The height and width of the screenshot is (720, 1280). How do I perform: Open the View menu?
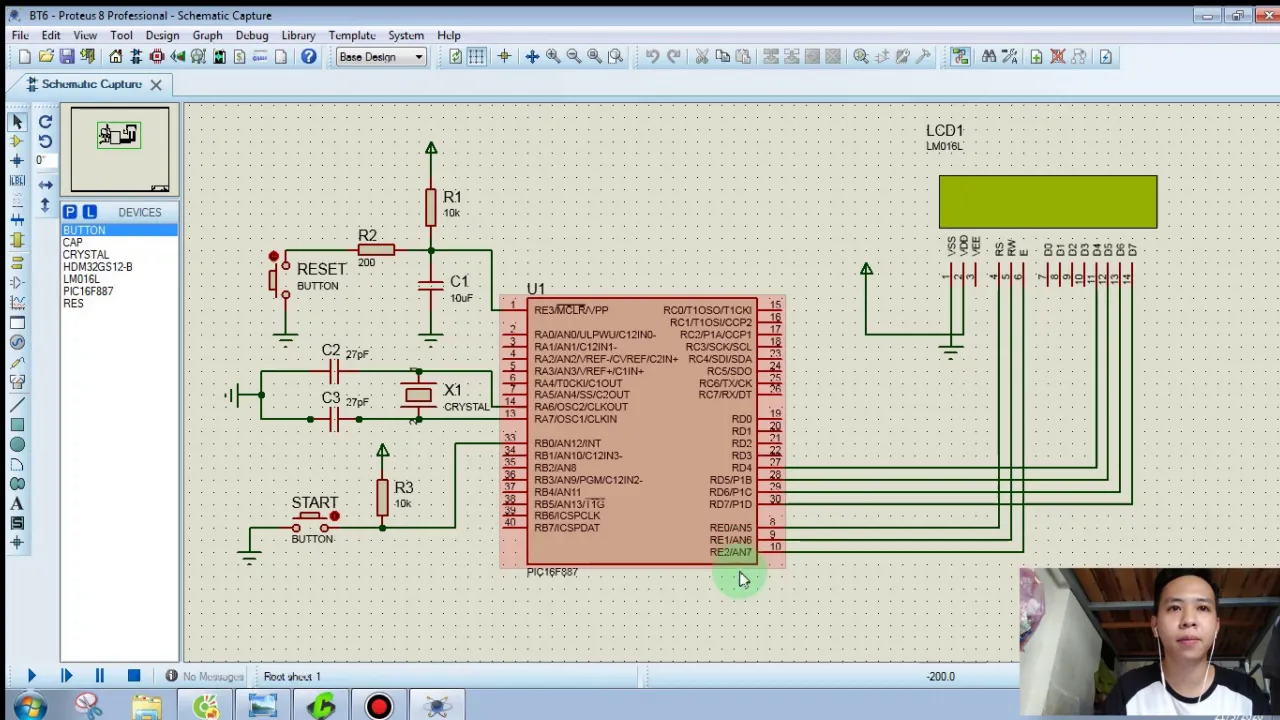(x=85, y=35)
